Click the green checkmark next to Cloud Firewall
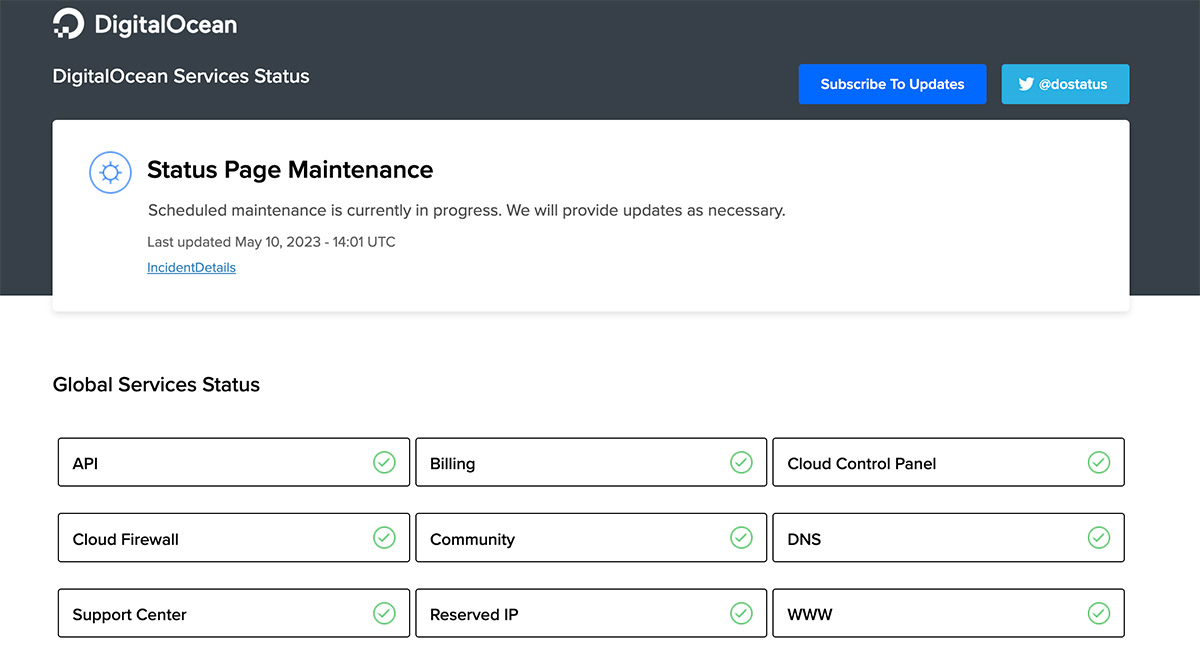 click(385, 537)
